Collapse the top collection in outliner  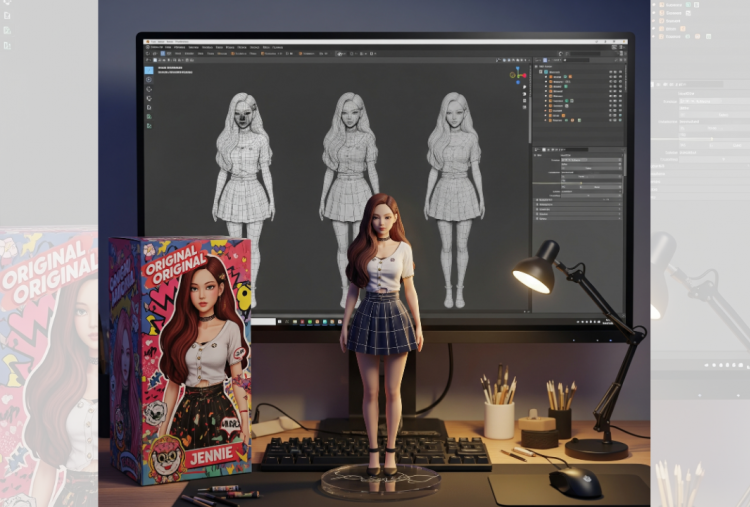[x=540, y=72]
